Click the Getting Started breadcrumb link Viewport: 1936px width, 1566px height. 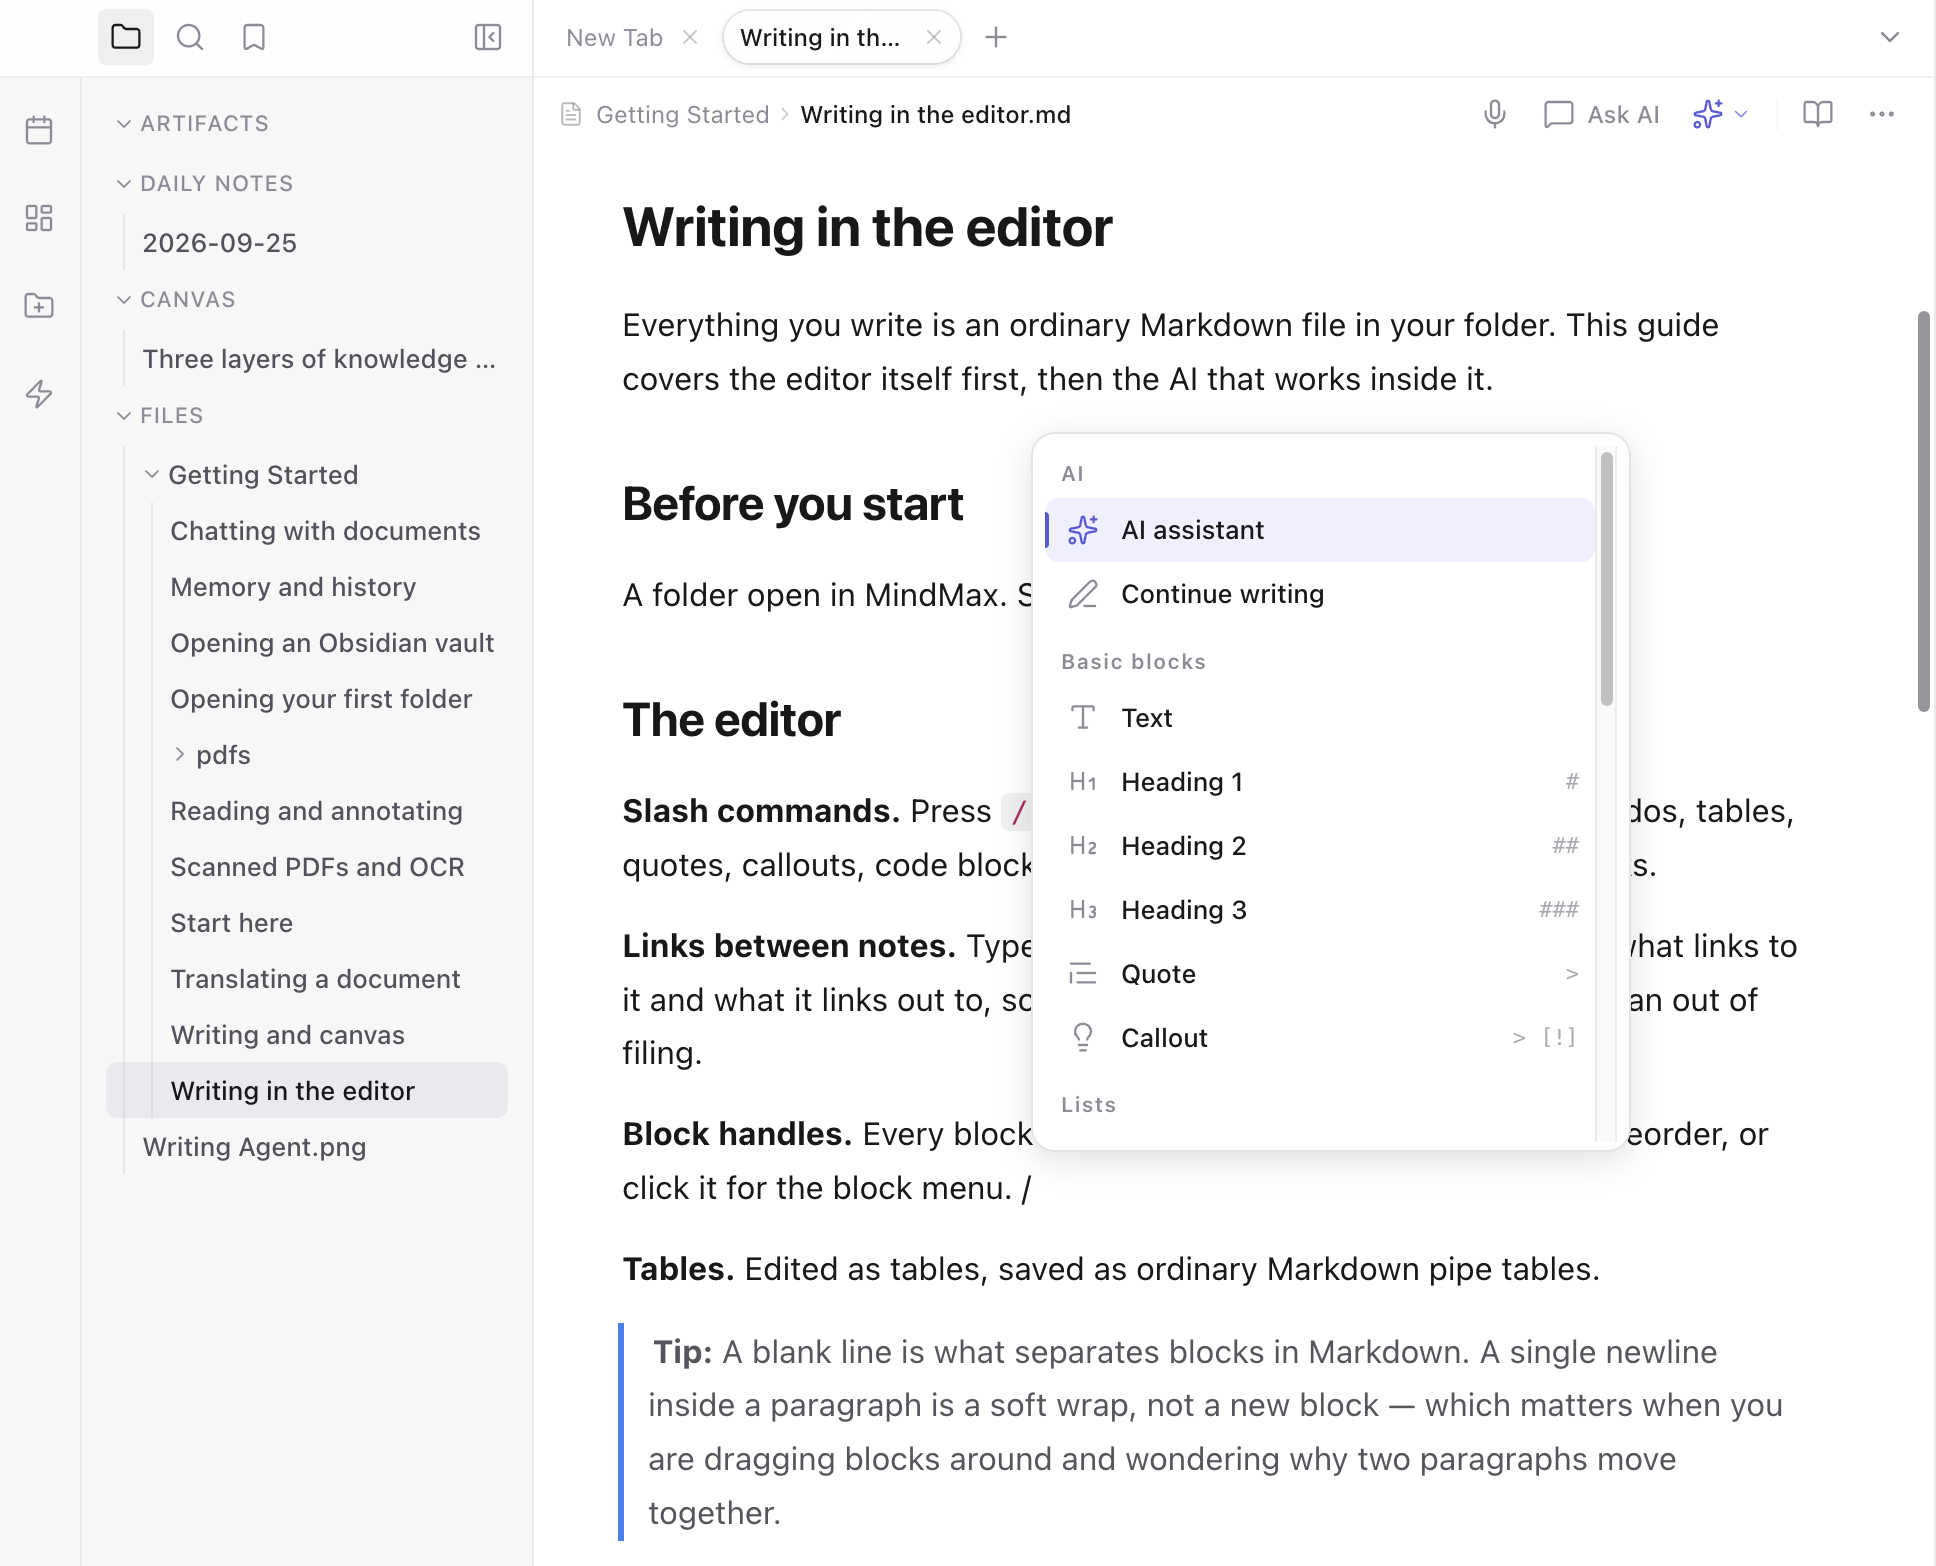pyautogui.click(x=682, y=115)
